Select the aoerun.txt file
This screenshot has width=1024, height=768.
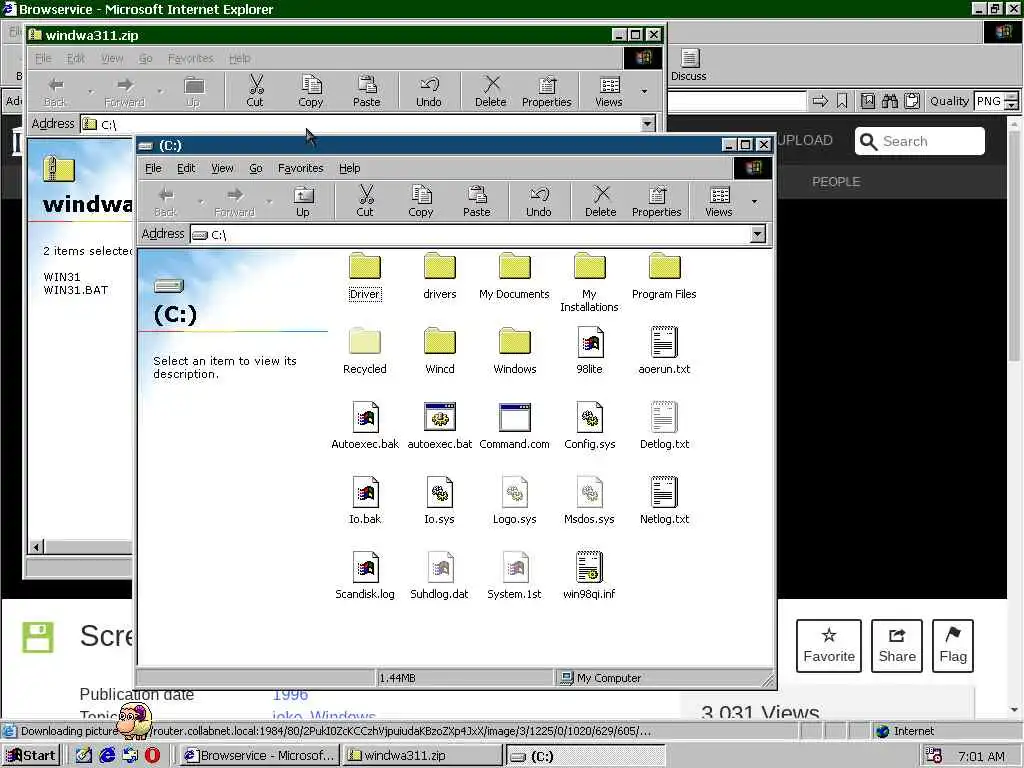[664, 351]
